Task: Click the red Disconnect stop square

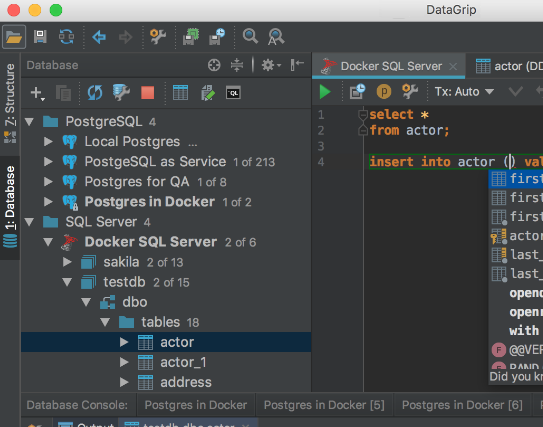Action: pyautogui.click(x=148, y=93)
